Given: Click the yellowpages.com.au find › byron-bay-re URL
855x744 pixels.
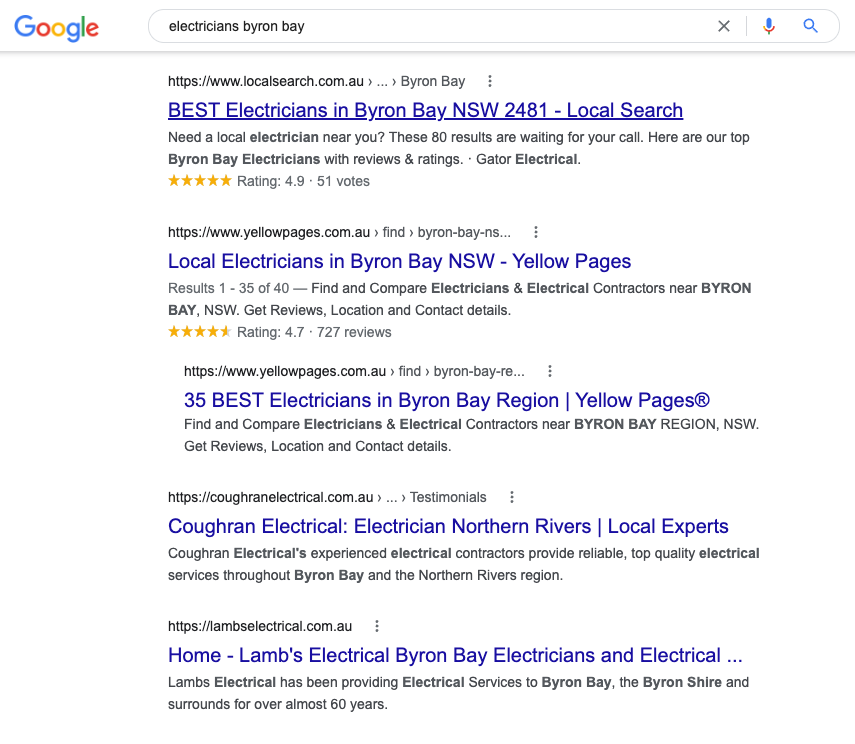Looking at the screenshot, I should point(354,371).
